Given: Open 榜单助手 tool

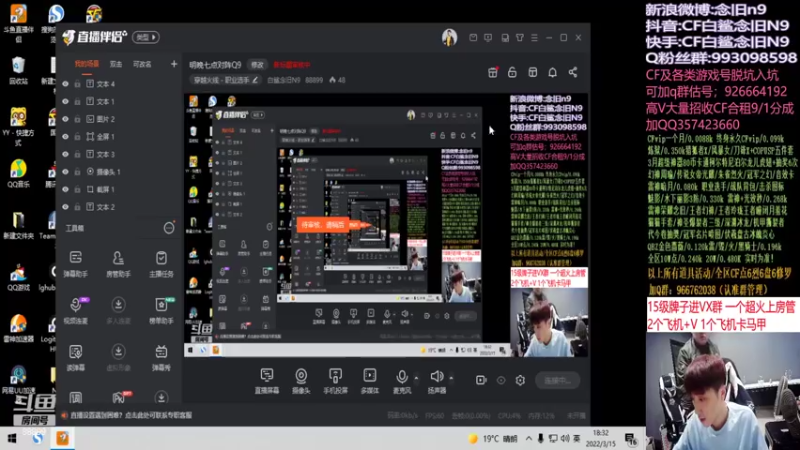Looking at the screenshot, I should click(x=161, y=310).
